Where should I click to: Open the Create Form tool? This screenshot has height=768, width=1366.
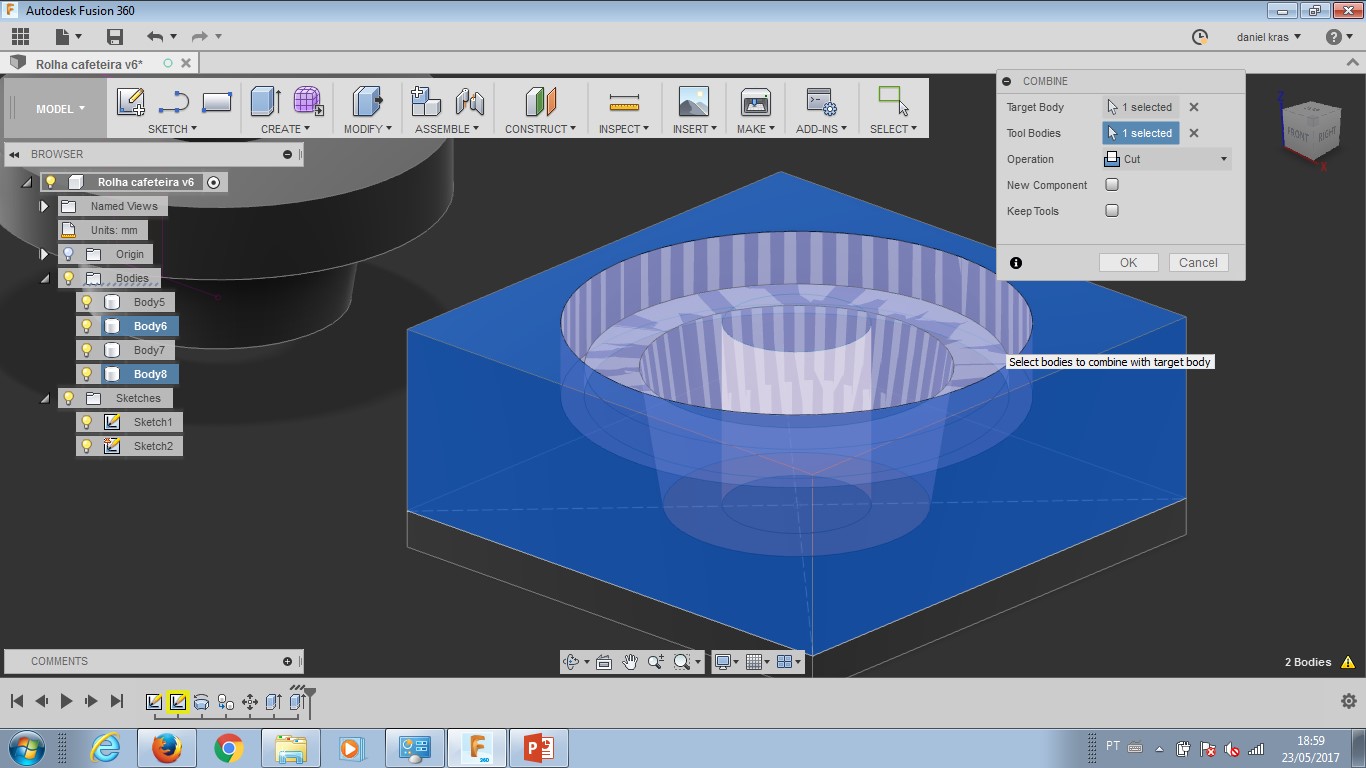point(308,102)
